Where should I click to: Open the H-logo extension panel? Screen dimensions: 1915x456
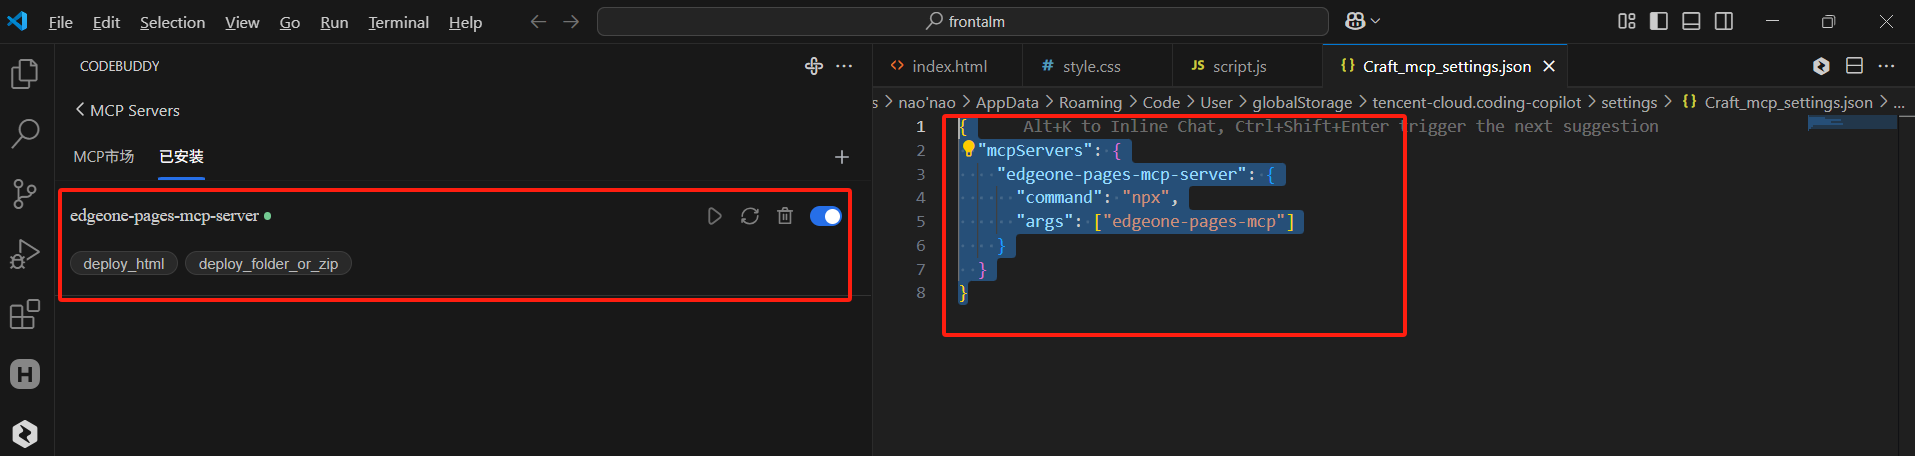[25, 374]
